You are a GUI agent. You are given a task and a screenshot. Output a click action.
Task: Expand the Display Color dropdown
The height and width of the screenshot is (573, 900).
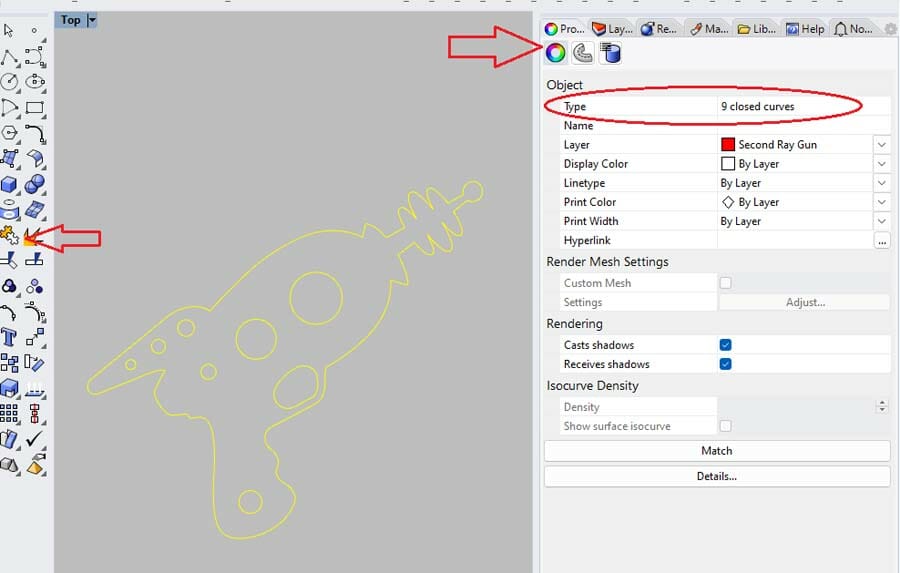[x=882, y=164]
